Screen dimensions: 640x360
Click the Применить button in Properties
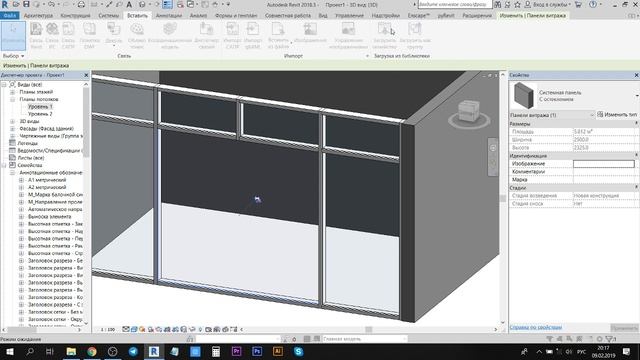point(624,328)
